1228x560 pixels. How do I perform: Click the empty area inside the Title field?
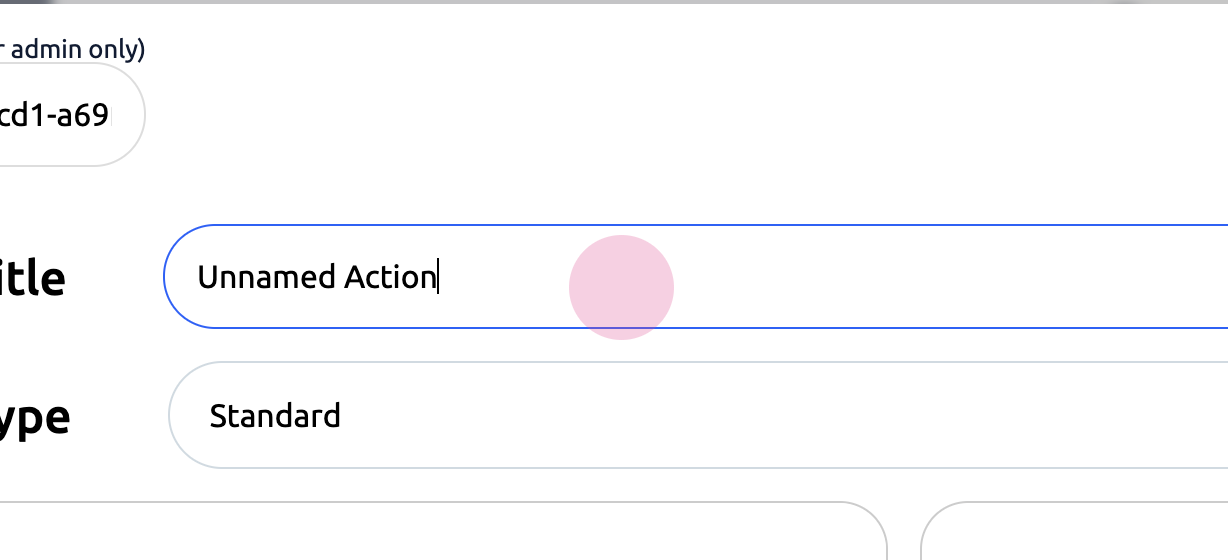(900, 277)
